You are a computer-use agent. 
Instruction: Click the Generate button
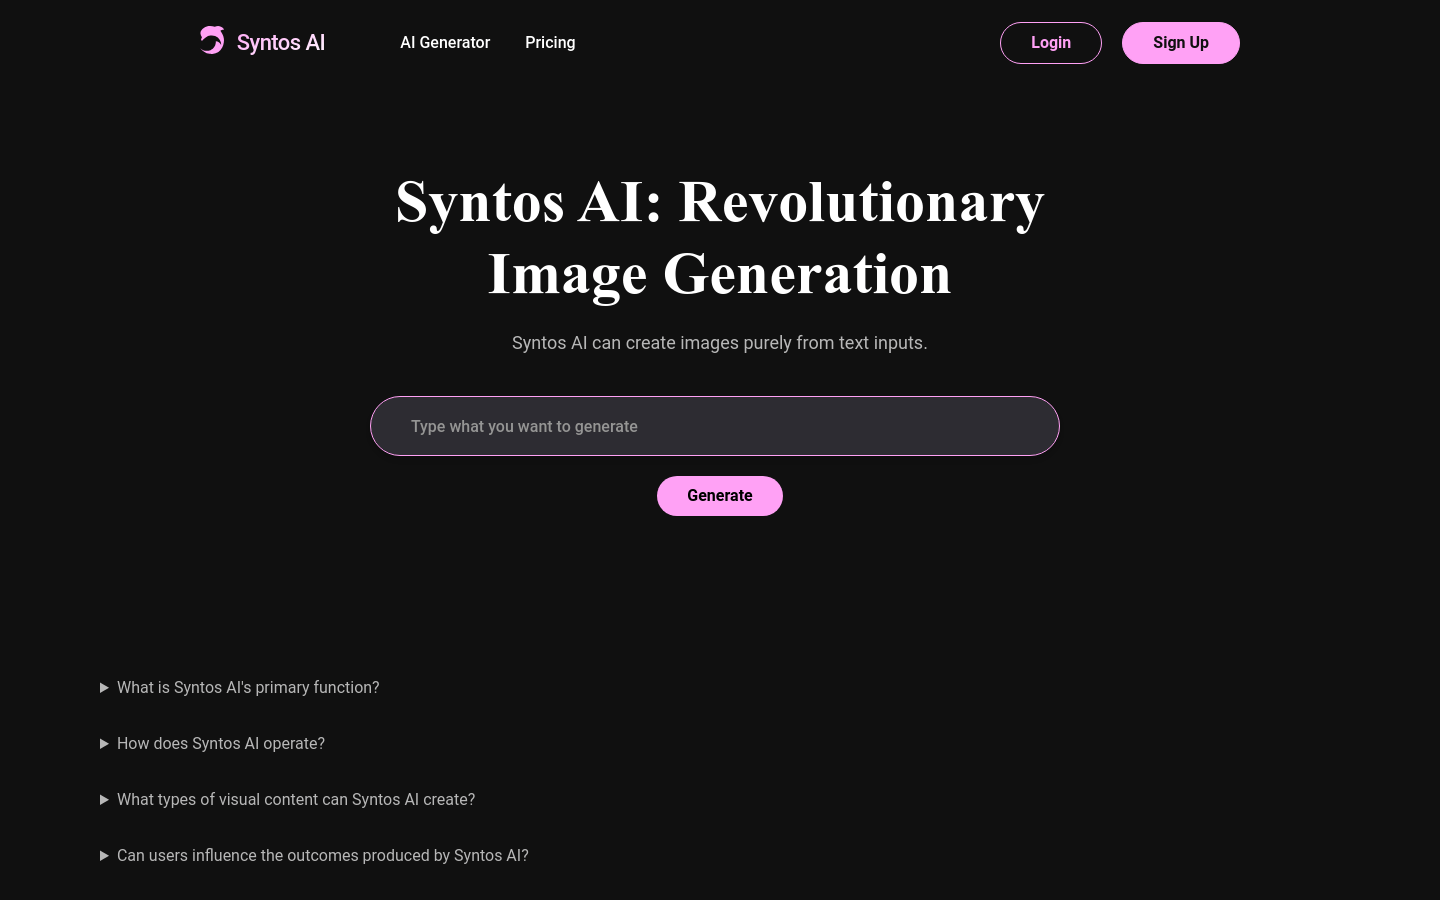(x=720, y=496)
